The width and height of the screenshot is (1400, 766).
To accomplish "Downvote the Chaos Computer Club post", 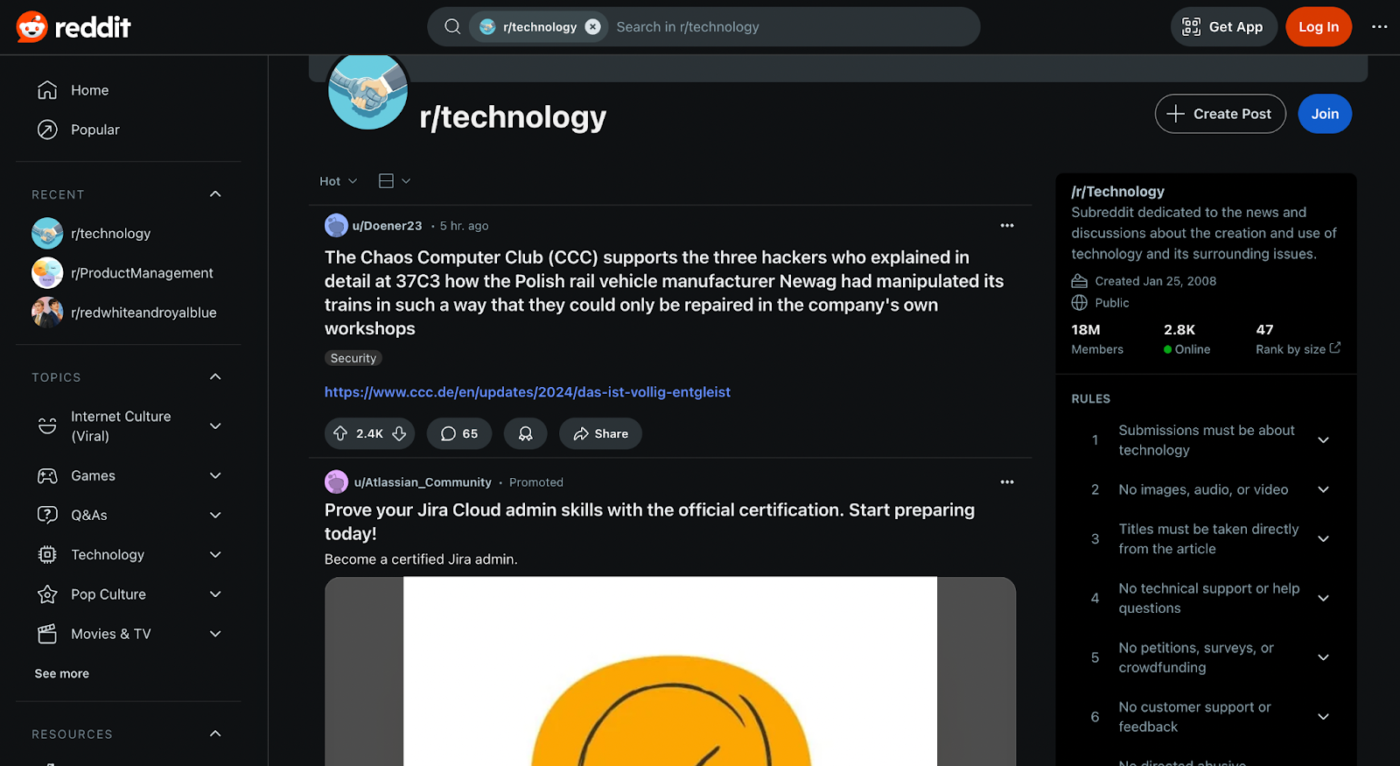I will coord(399,434).
